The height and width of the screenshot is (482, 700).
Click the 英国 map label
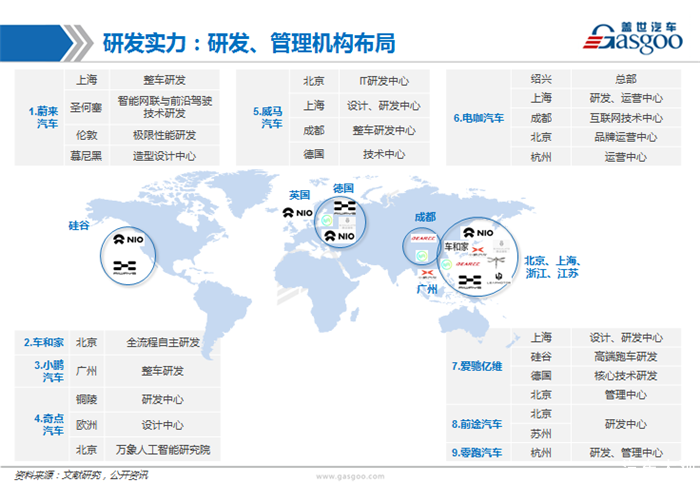[299, 195]
